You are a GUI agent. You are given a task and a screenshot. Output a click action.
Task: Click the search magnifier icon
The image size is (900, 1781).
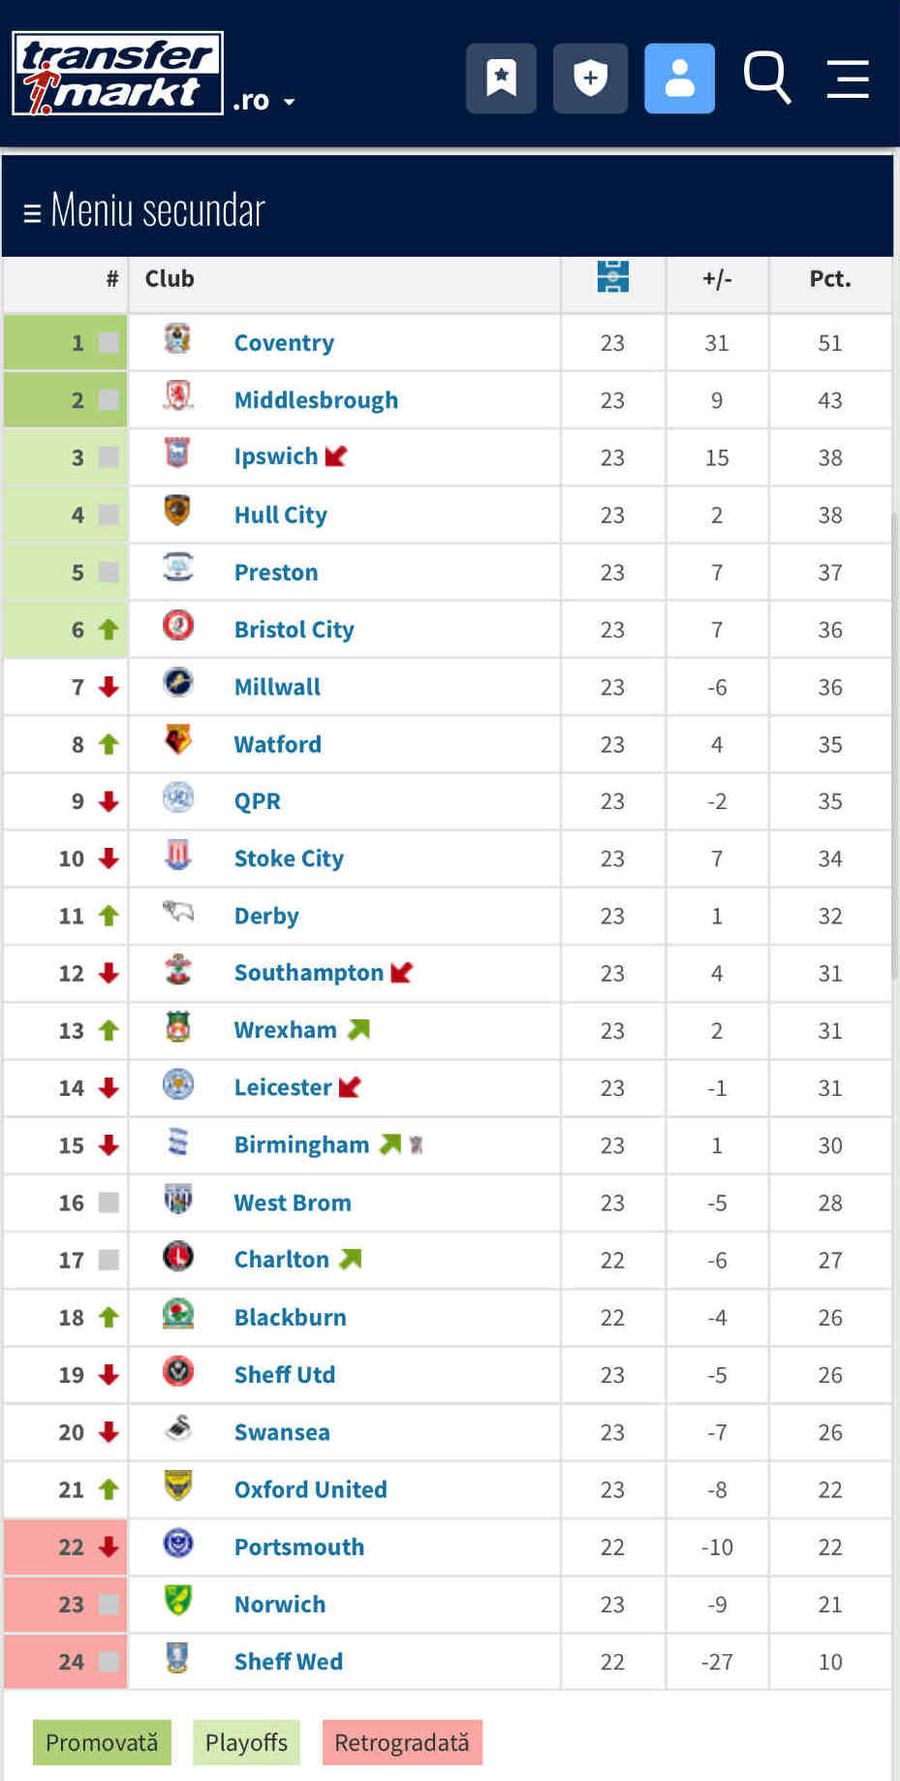(x=767, y=78)
